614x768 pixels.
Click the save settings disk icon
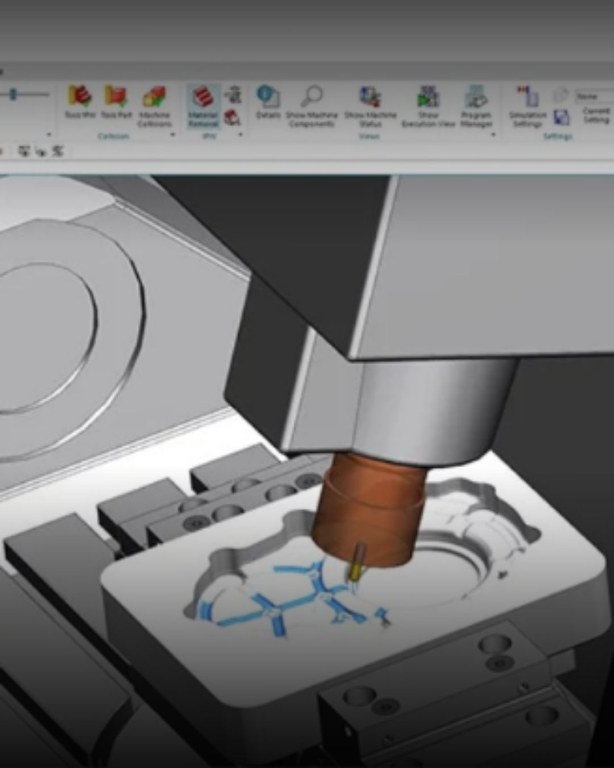[561, 117]
